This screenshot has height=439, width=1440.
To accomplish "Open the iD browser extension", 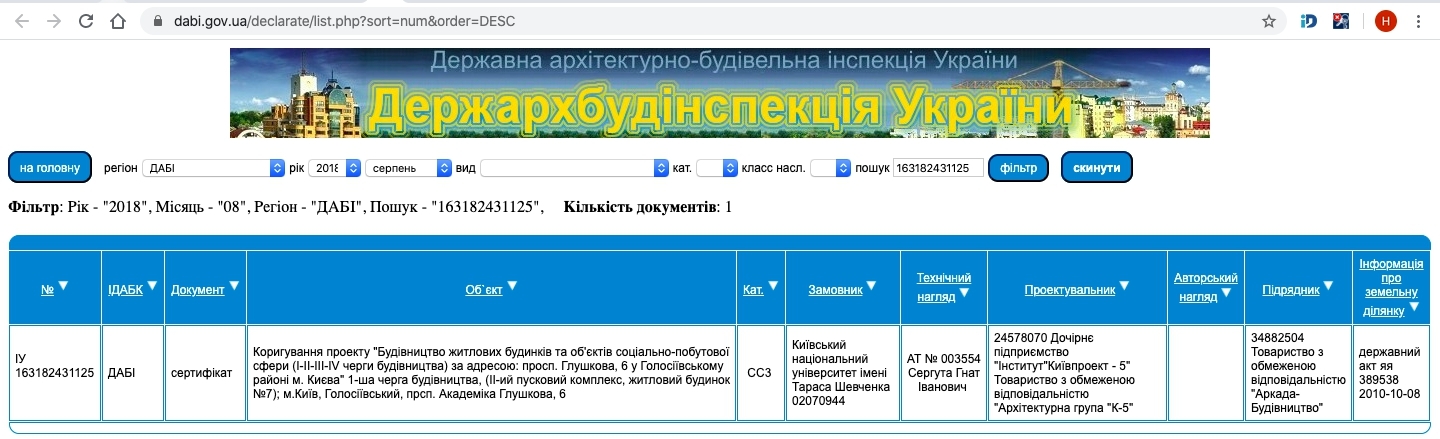I will point(1309,20).
